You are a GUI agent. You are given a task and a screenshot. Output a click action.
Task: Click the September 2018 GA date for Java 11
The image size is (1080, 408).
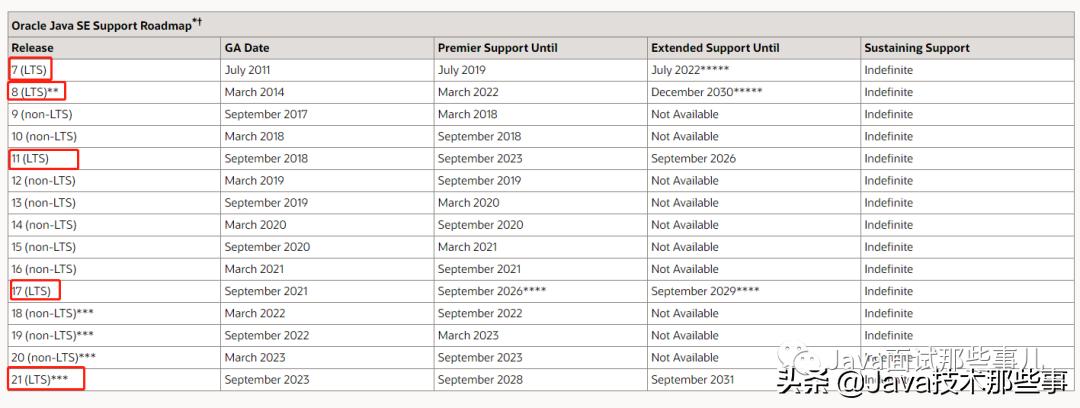[x=266, y=158]
